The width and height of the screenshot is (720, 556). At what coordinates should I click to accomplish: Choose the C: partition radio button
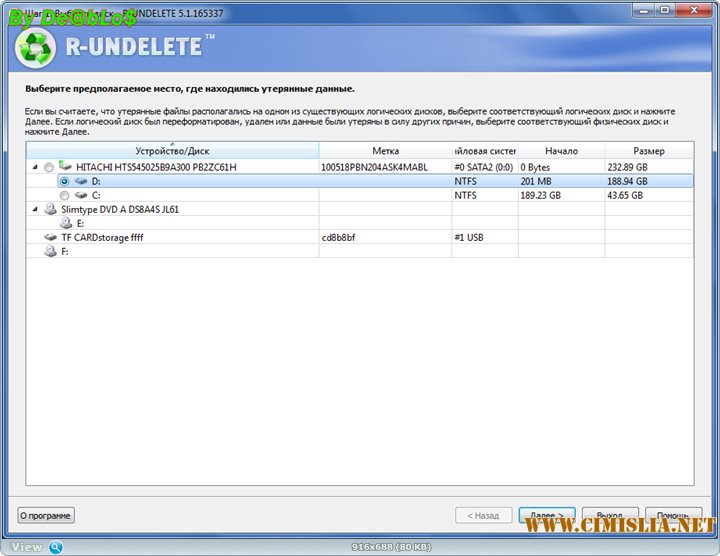pyautogui.click(x=64, y=196)
